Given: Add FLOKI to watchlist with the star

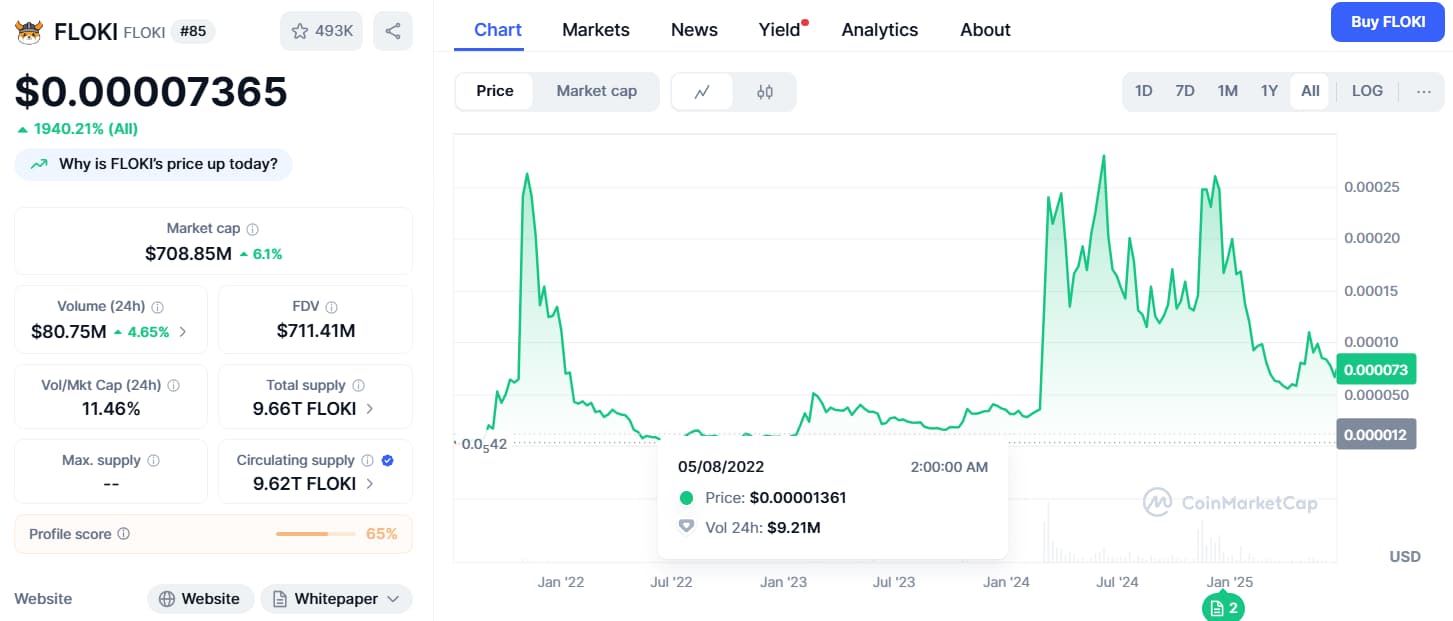Looking at the screenshot, I should [321, 31].
